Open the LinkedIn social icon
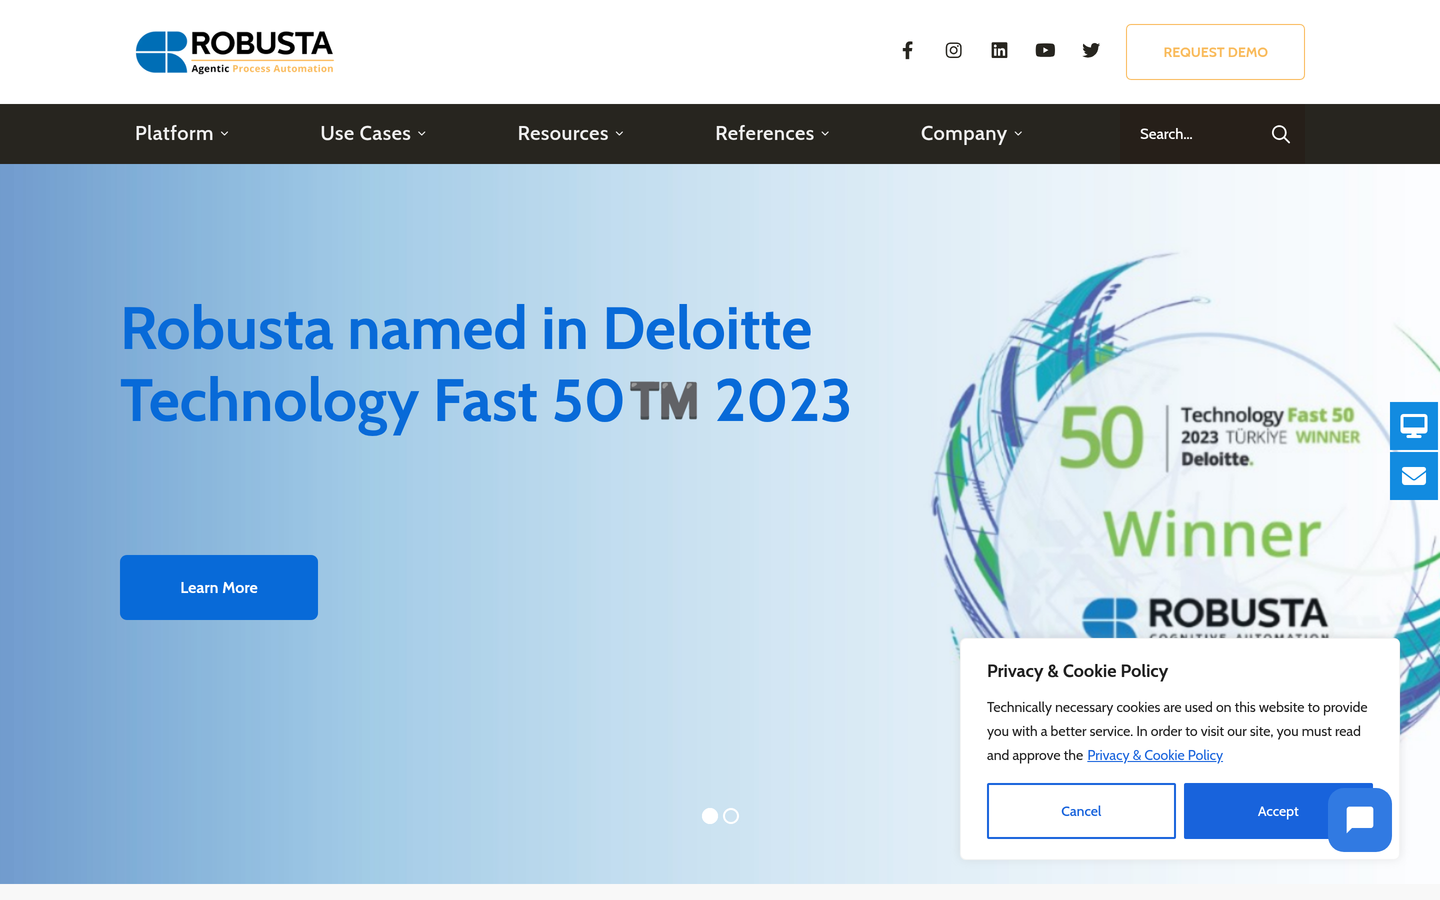 [x=999, y=50]
